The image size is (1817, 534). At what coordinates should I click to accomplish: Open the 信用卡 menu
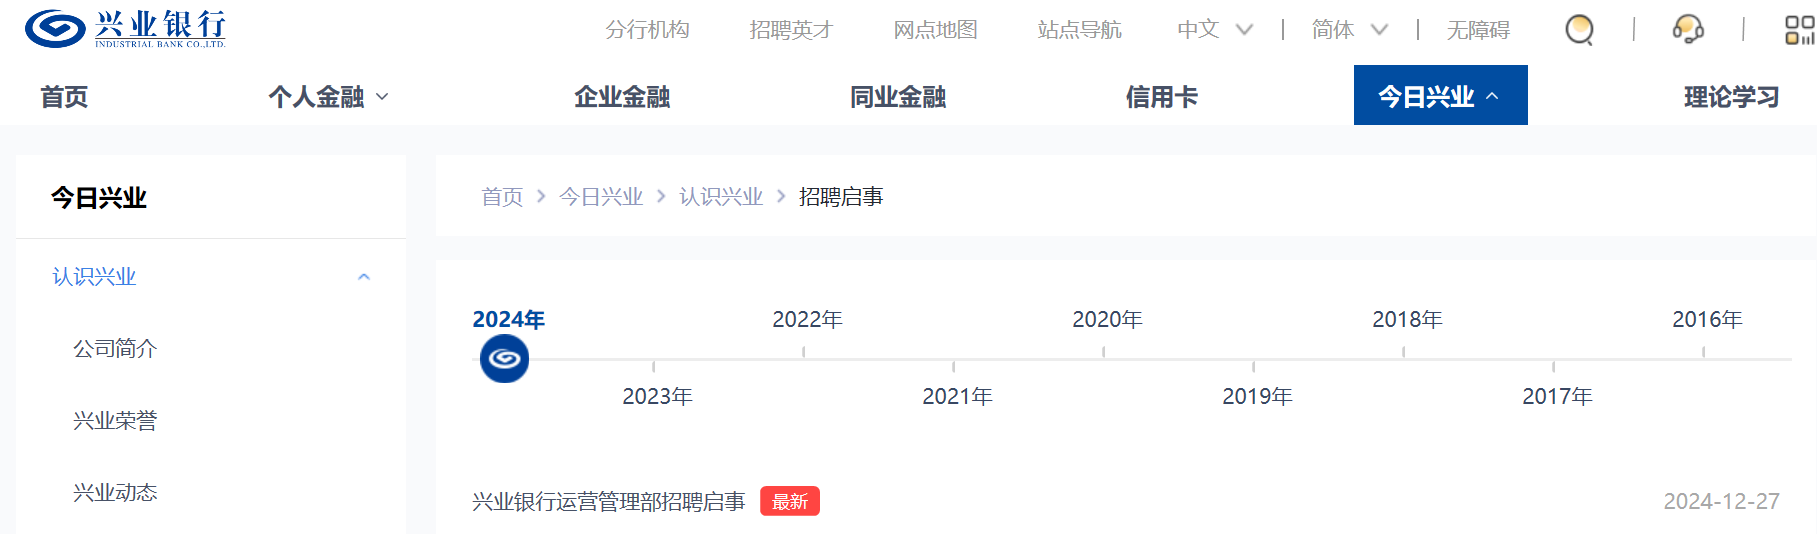(1161, 97)
